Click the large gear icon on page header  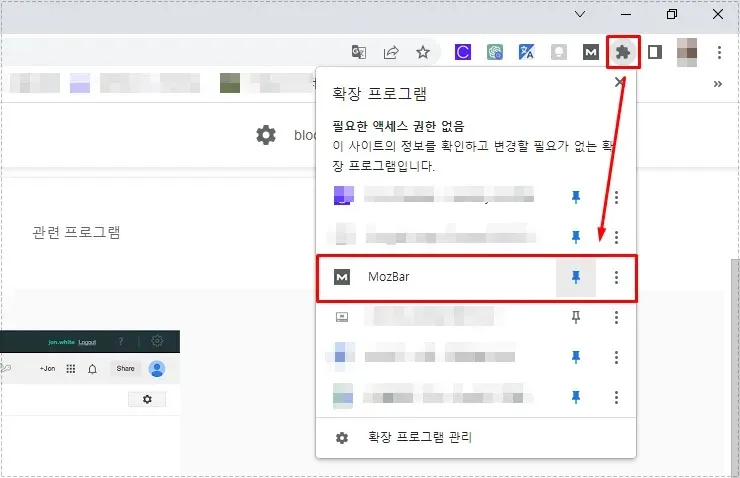(x=266, y=135)
